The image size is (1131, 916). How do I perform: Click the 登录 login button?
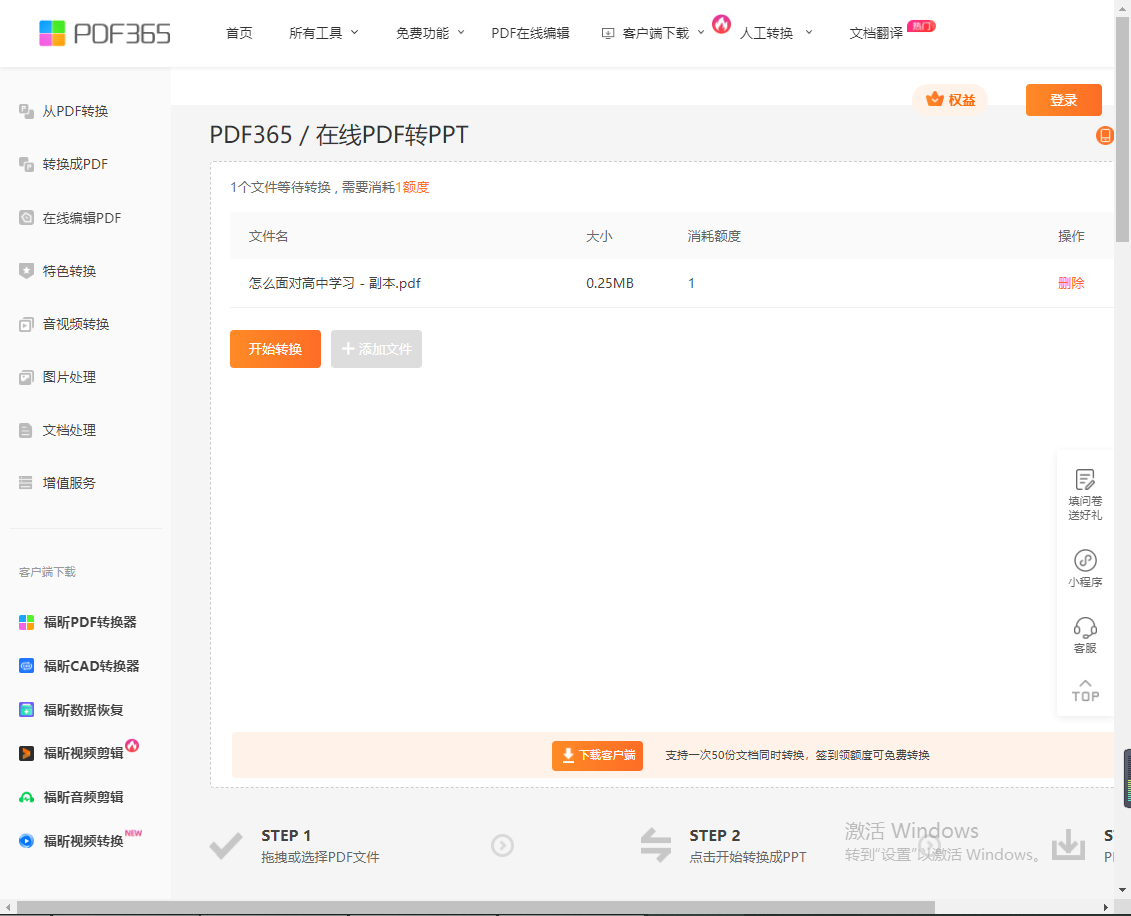[1063, 100]
